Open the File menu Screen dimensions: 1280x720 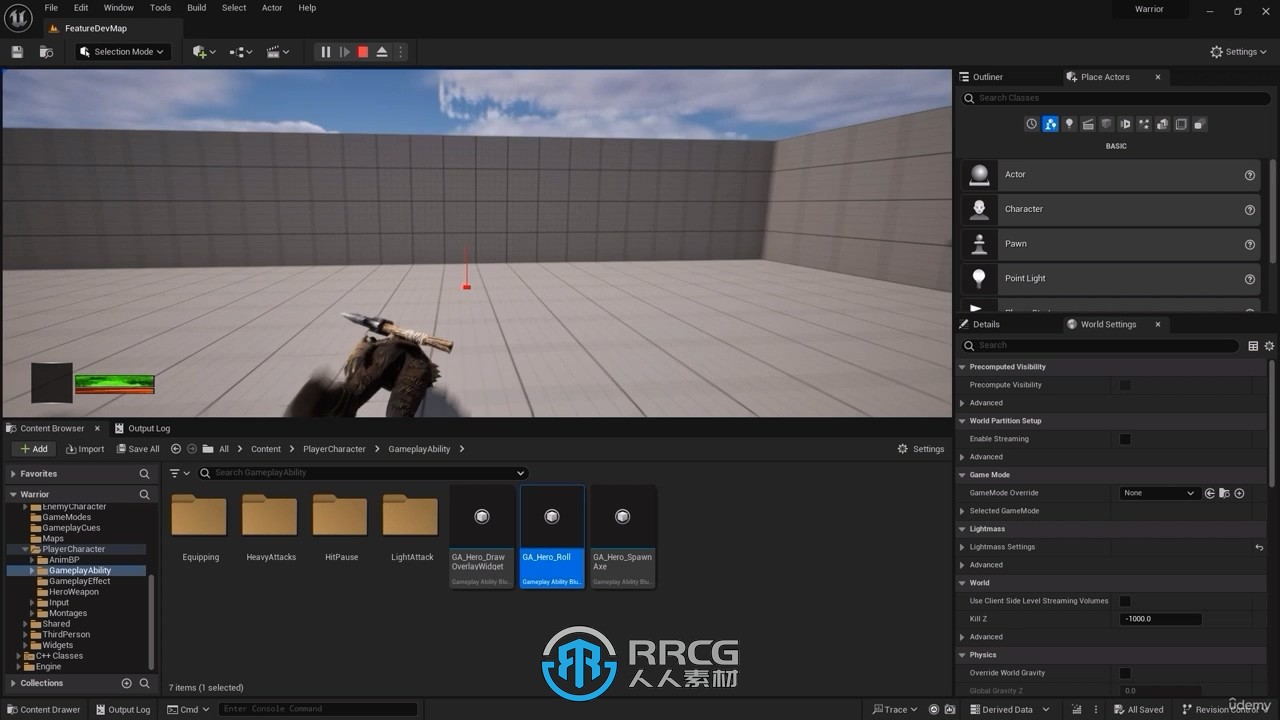point(51,8)
